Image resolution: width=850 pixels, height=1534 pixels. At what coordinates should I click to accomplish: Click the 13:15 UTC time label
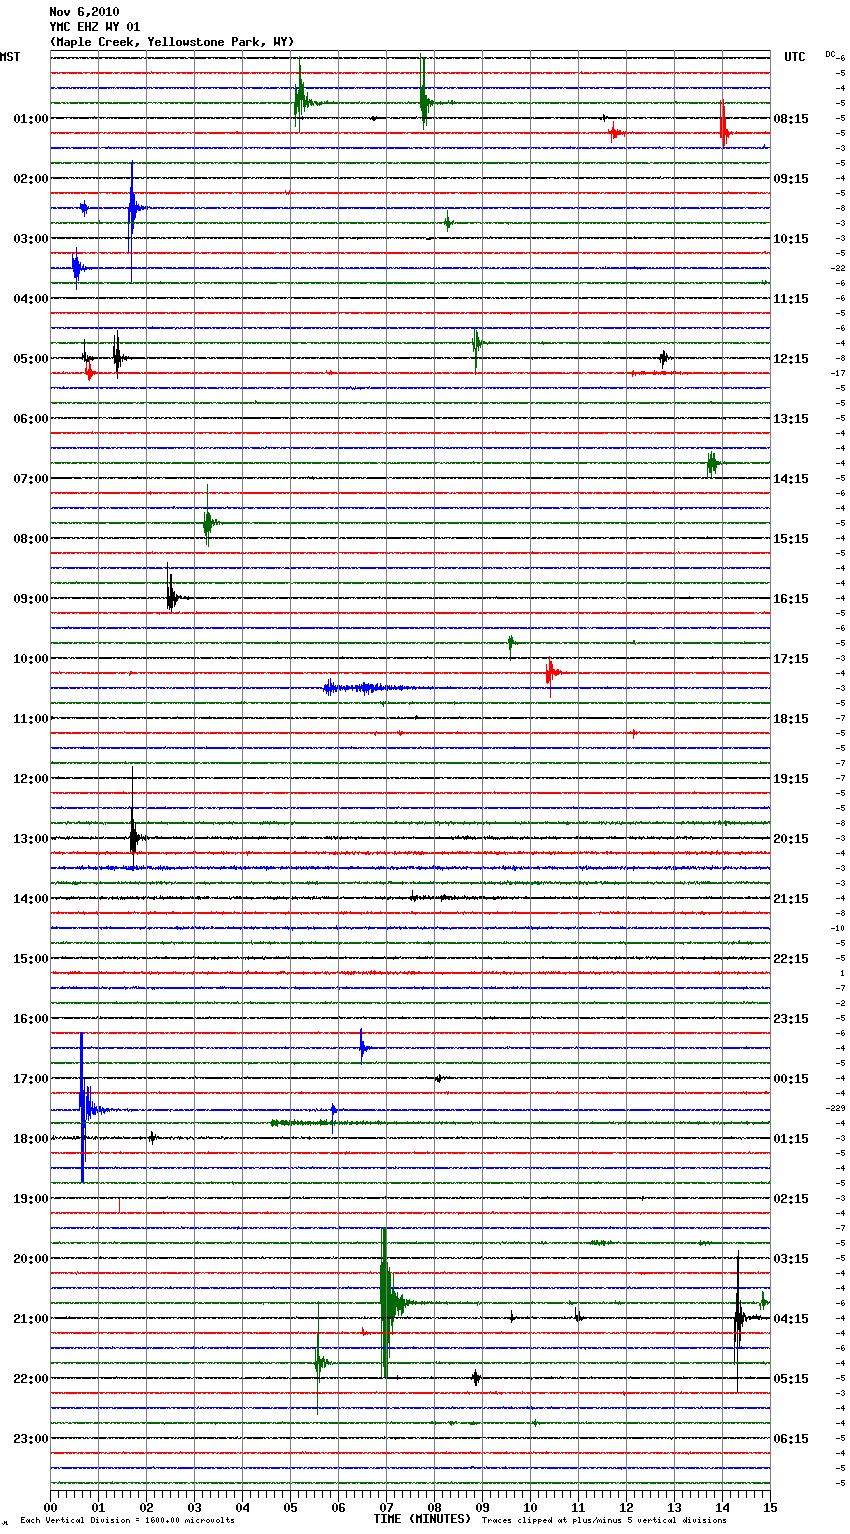point(791,419)
